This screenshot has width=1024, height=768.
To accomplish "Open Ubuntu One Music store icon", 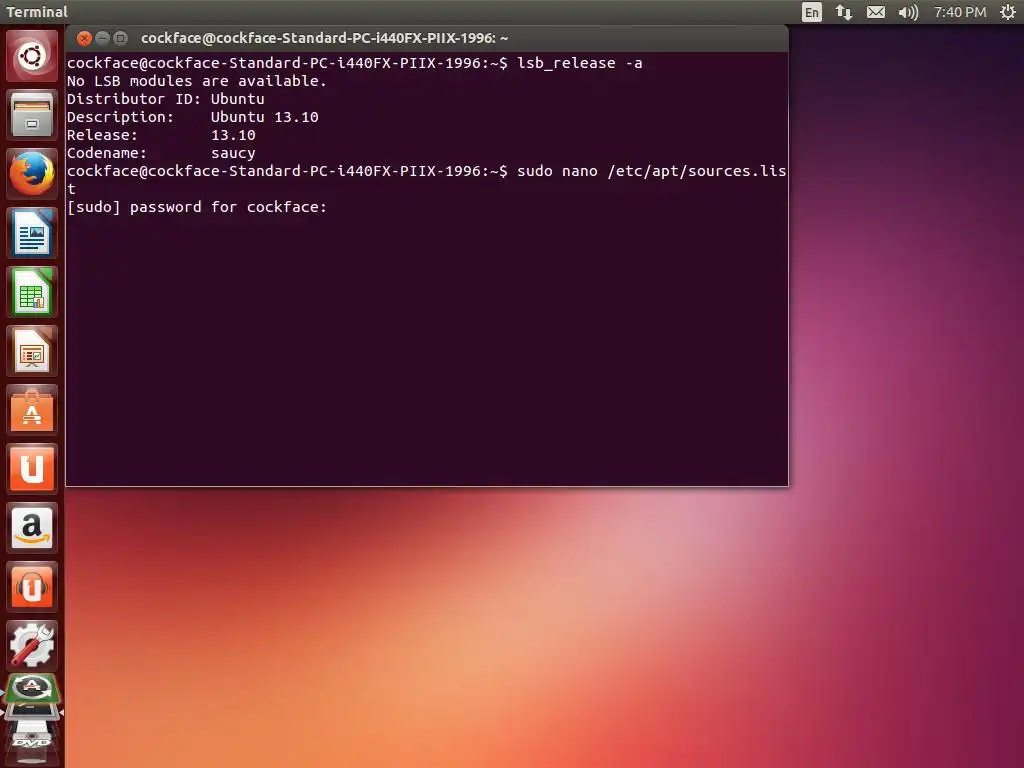I will coord(32,587).
